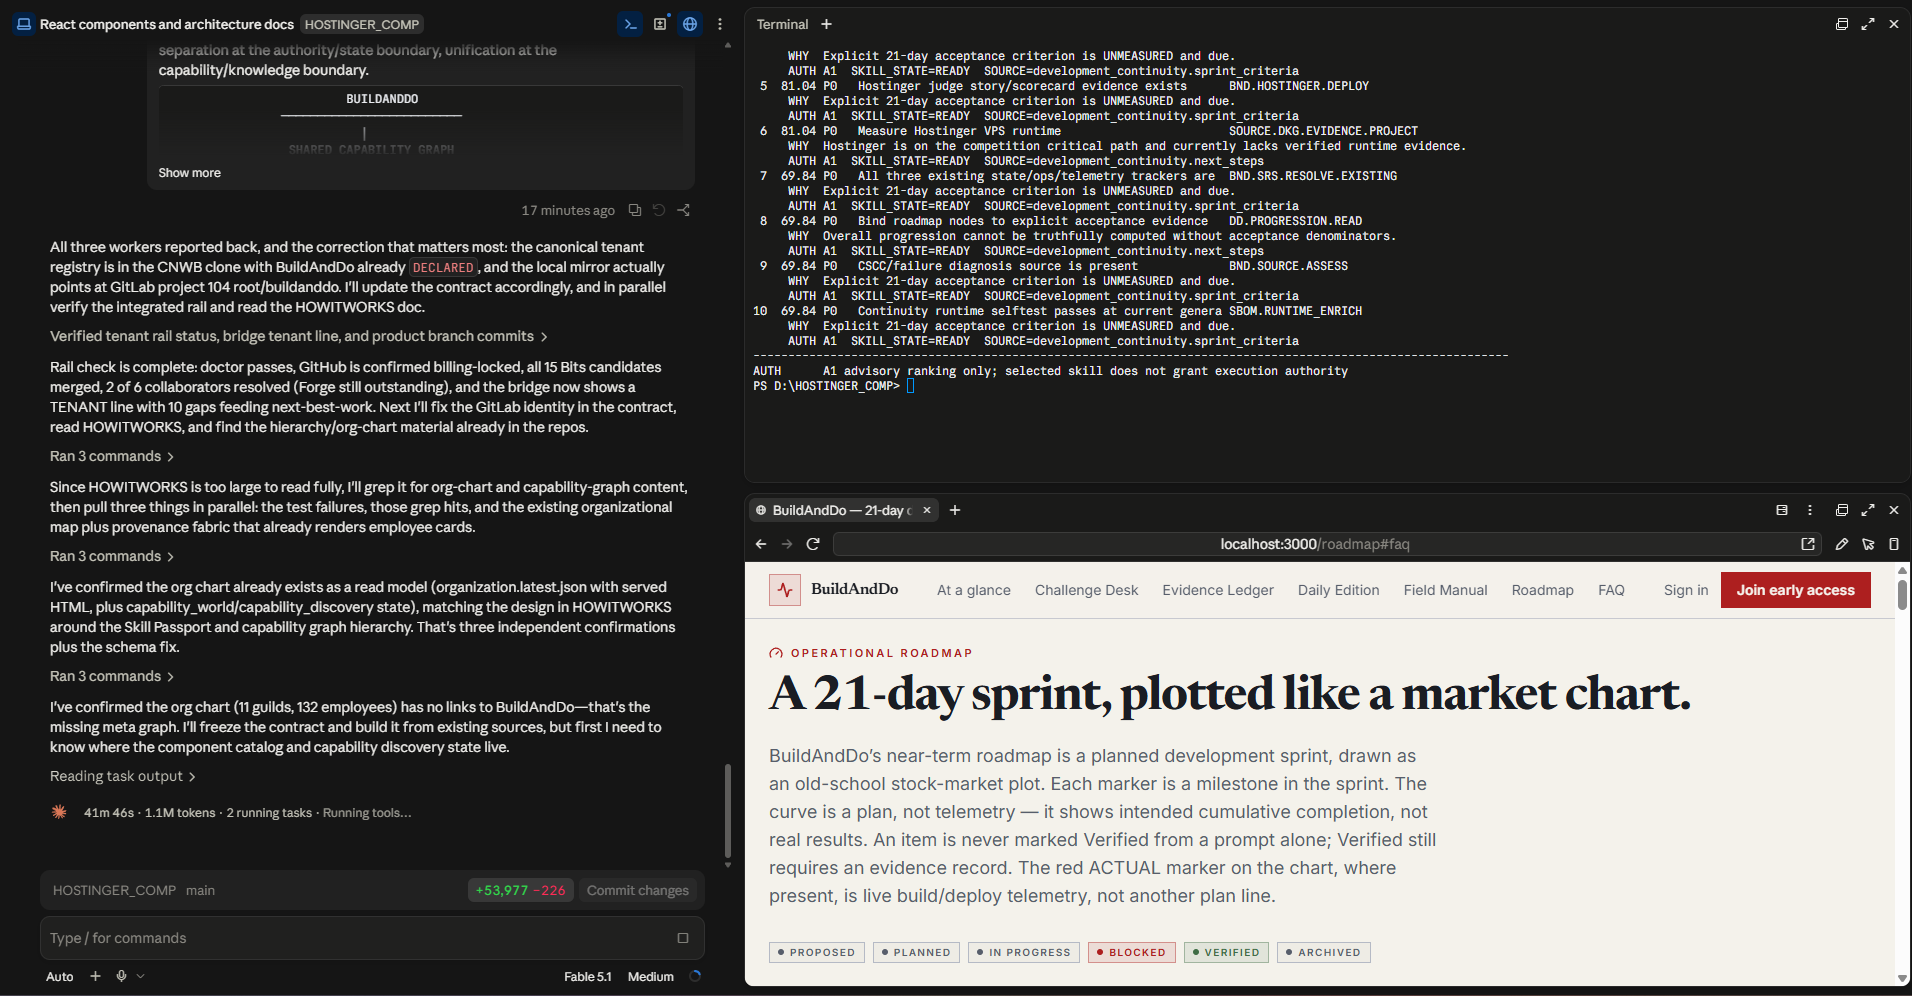Add a new terminal tab

click(826, 24)
